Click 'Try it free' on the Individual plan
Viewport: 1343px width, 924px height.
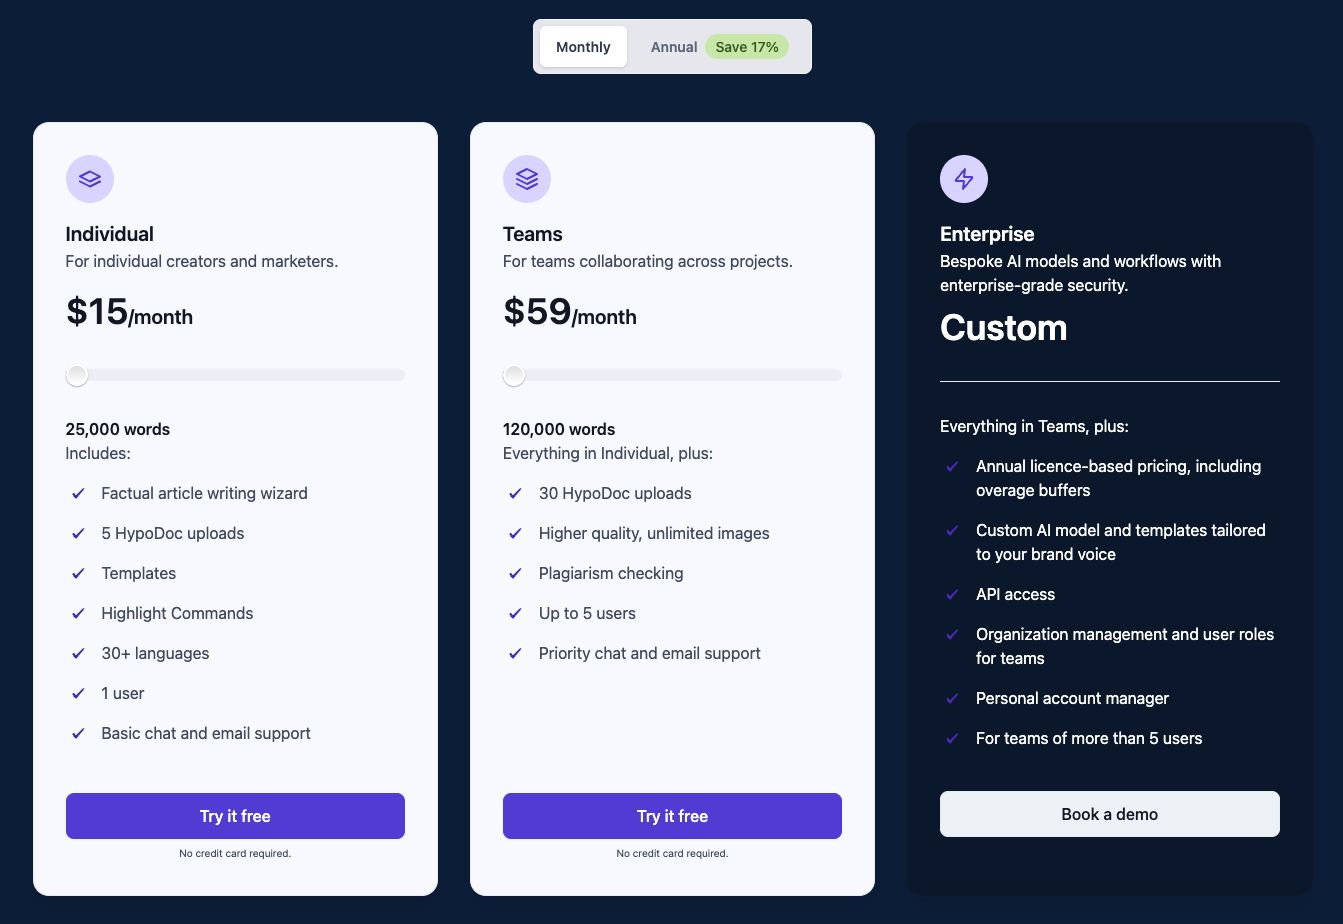coord(235,816)
